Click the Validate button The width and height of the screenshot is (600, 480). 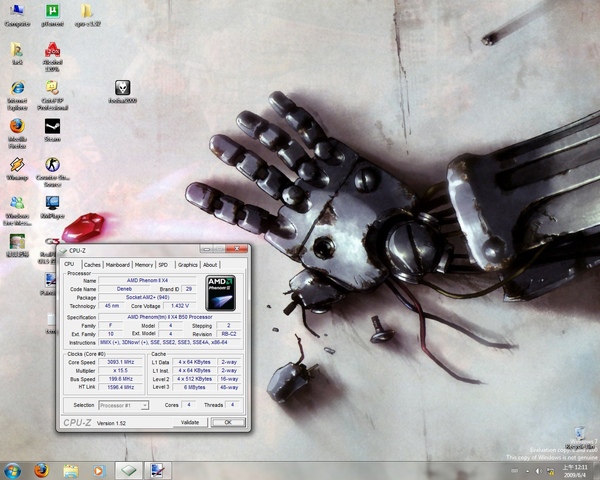point(190,422)
